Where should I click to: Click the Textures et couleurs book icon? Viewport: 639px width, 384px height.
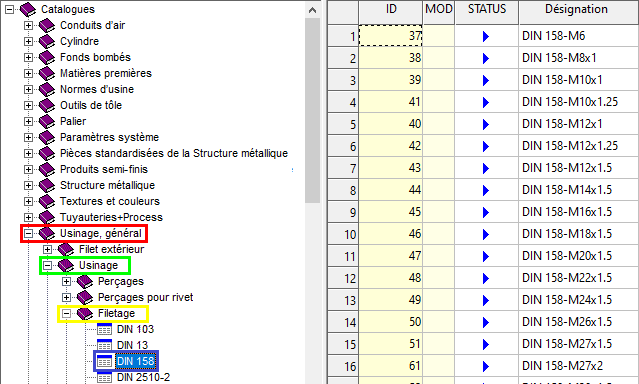coord(47,201)
